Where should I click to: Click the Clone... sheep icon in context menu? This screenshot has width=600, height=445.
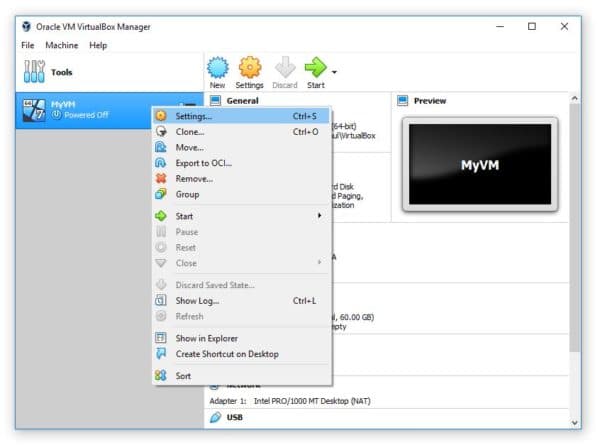(160, 131)
